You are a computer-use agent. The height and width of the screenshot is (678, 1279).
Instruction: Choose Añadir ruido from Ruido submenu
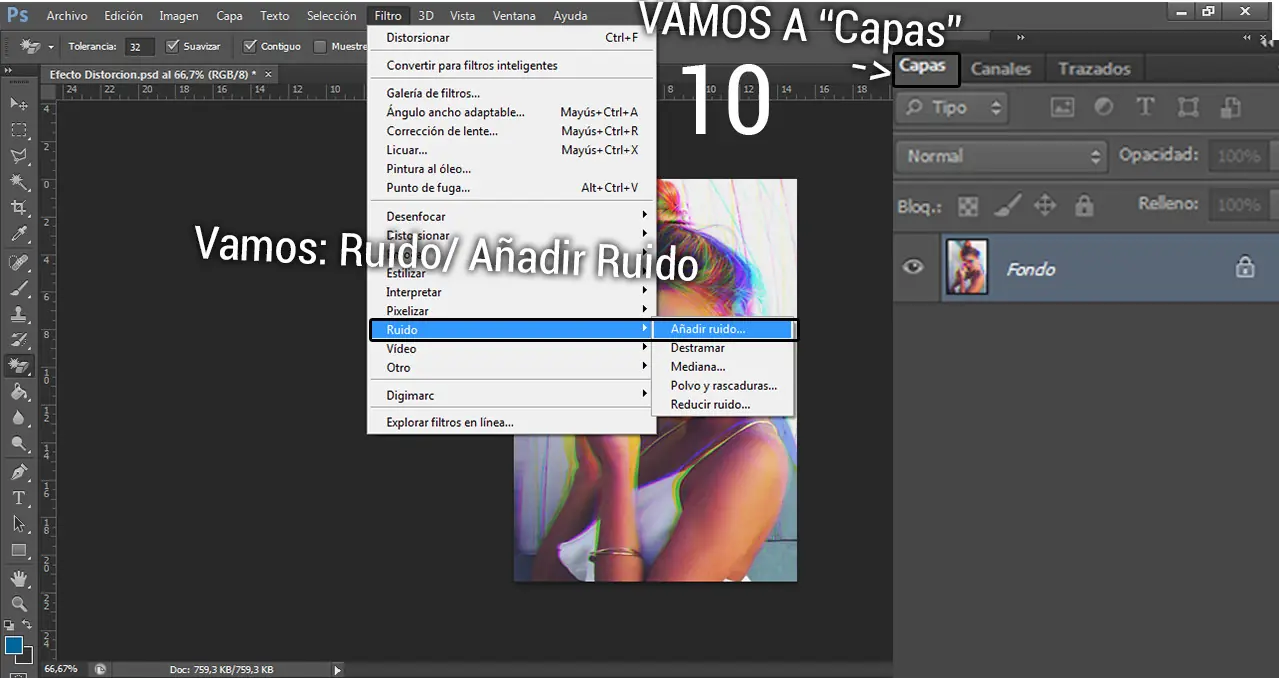(x=723, y=329)
